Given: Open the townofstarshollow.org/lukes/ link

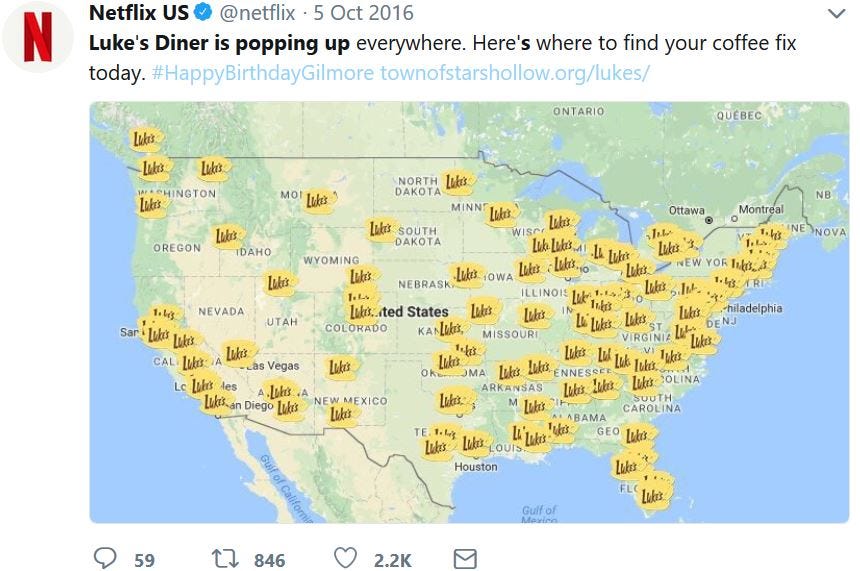Looking at the screenshot, I should pos(515,72).
